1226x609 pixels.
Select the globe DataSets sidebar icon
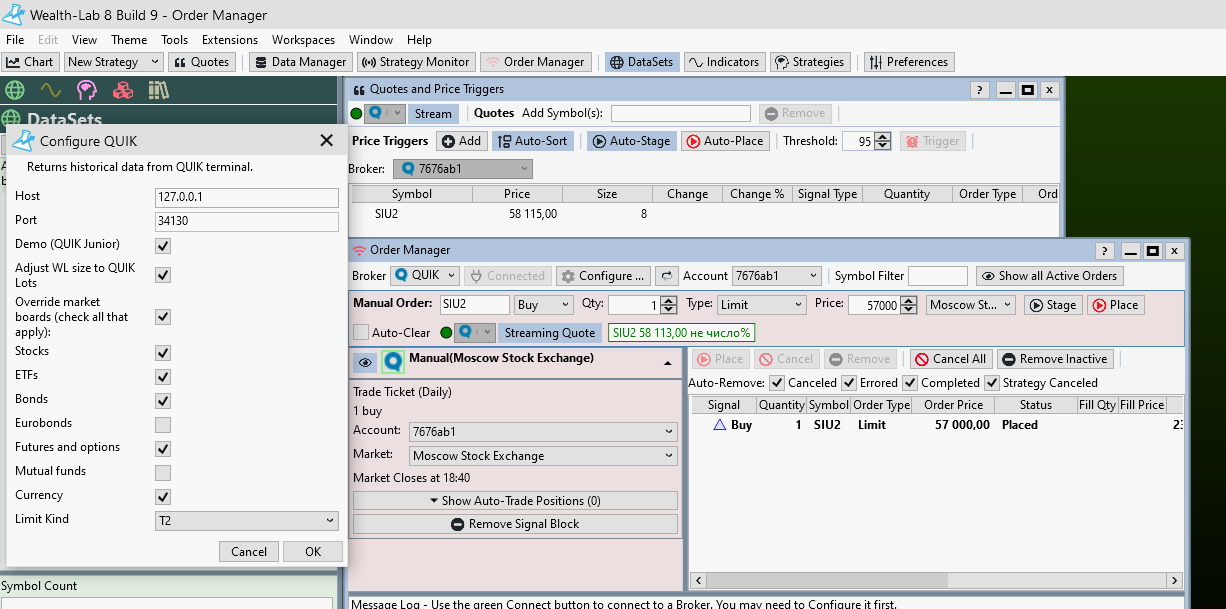(x=14, y=91)
